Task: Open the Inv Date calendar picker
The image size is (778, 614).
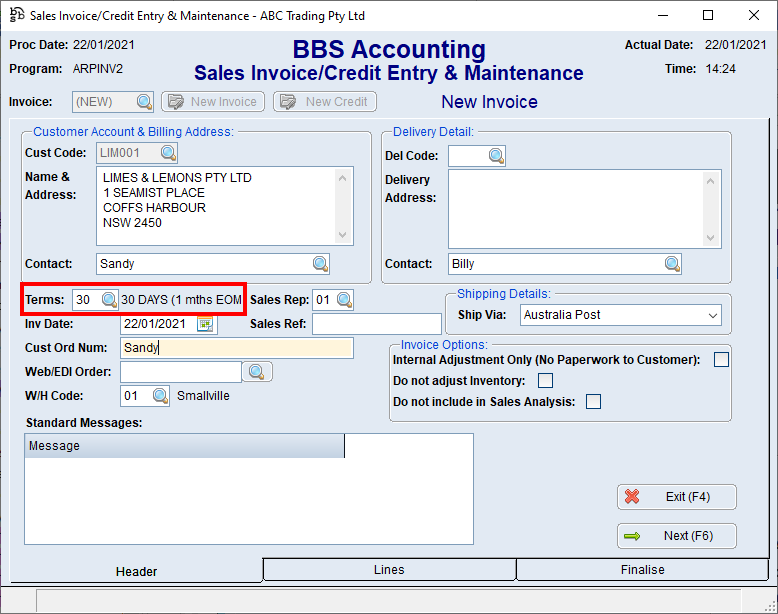Action: (206, 324)
